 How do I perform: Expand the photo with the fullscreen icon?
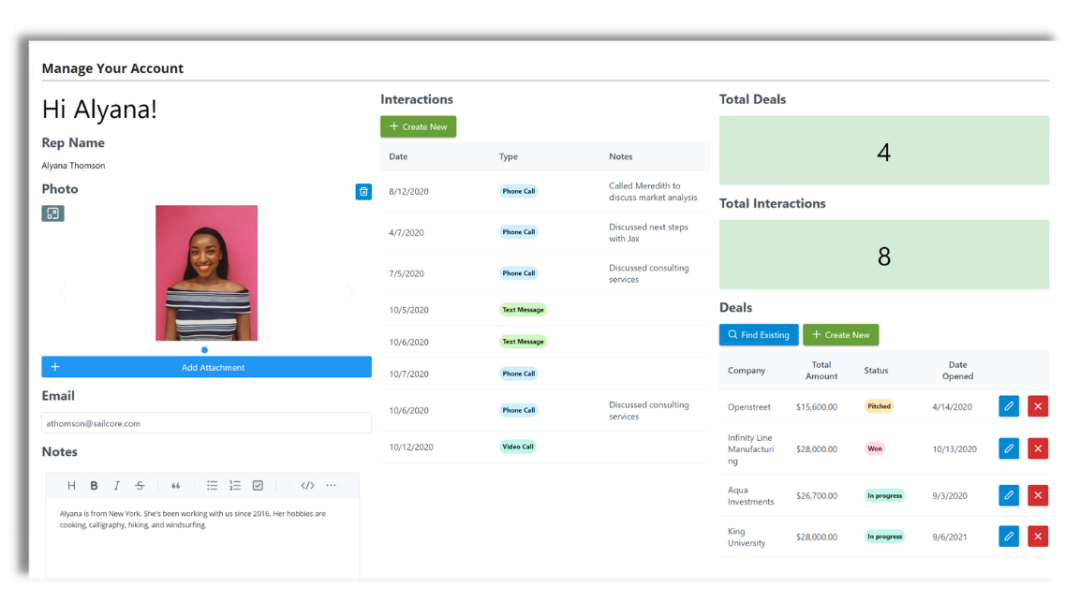tap(52, 212)
